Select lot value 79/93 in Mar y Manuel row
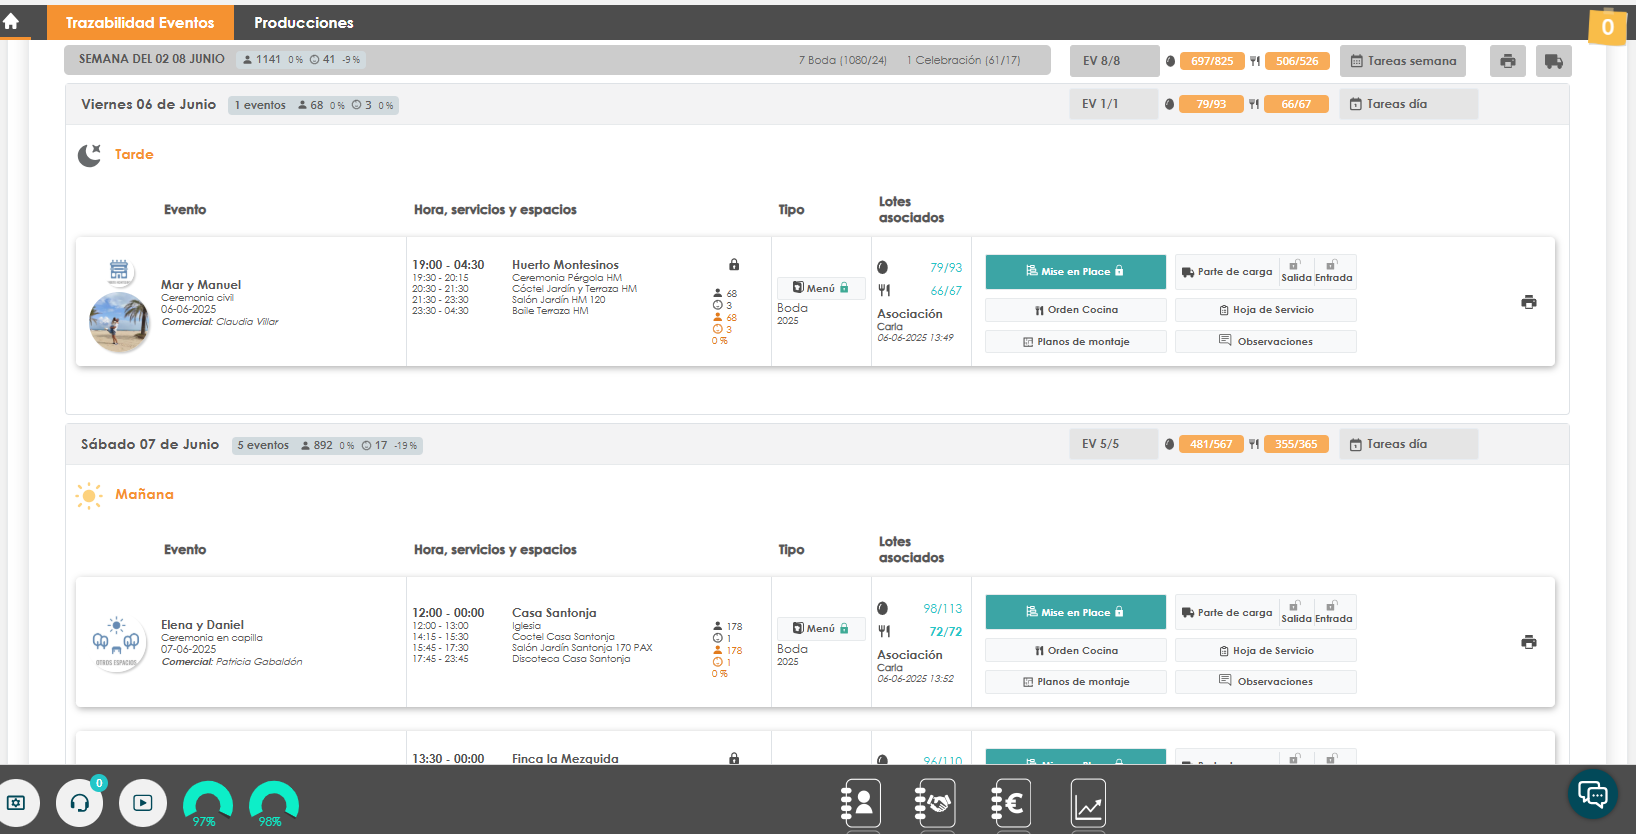This screenshot has height=834, width=1636. (x=946, y=268)
